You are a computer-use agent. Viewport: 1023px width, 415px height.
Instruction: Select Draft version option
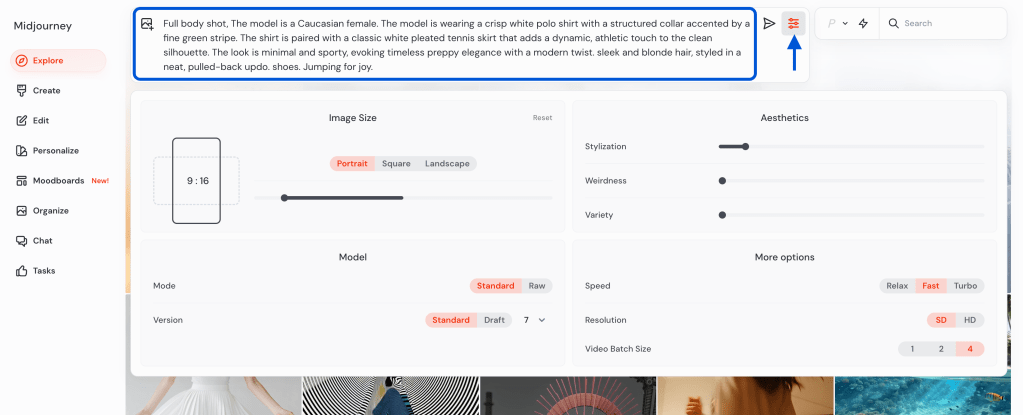pos(494,320)
